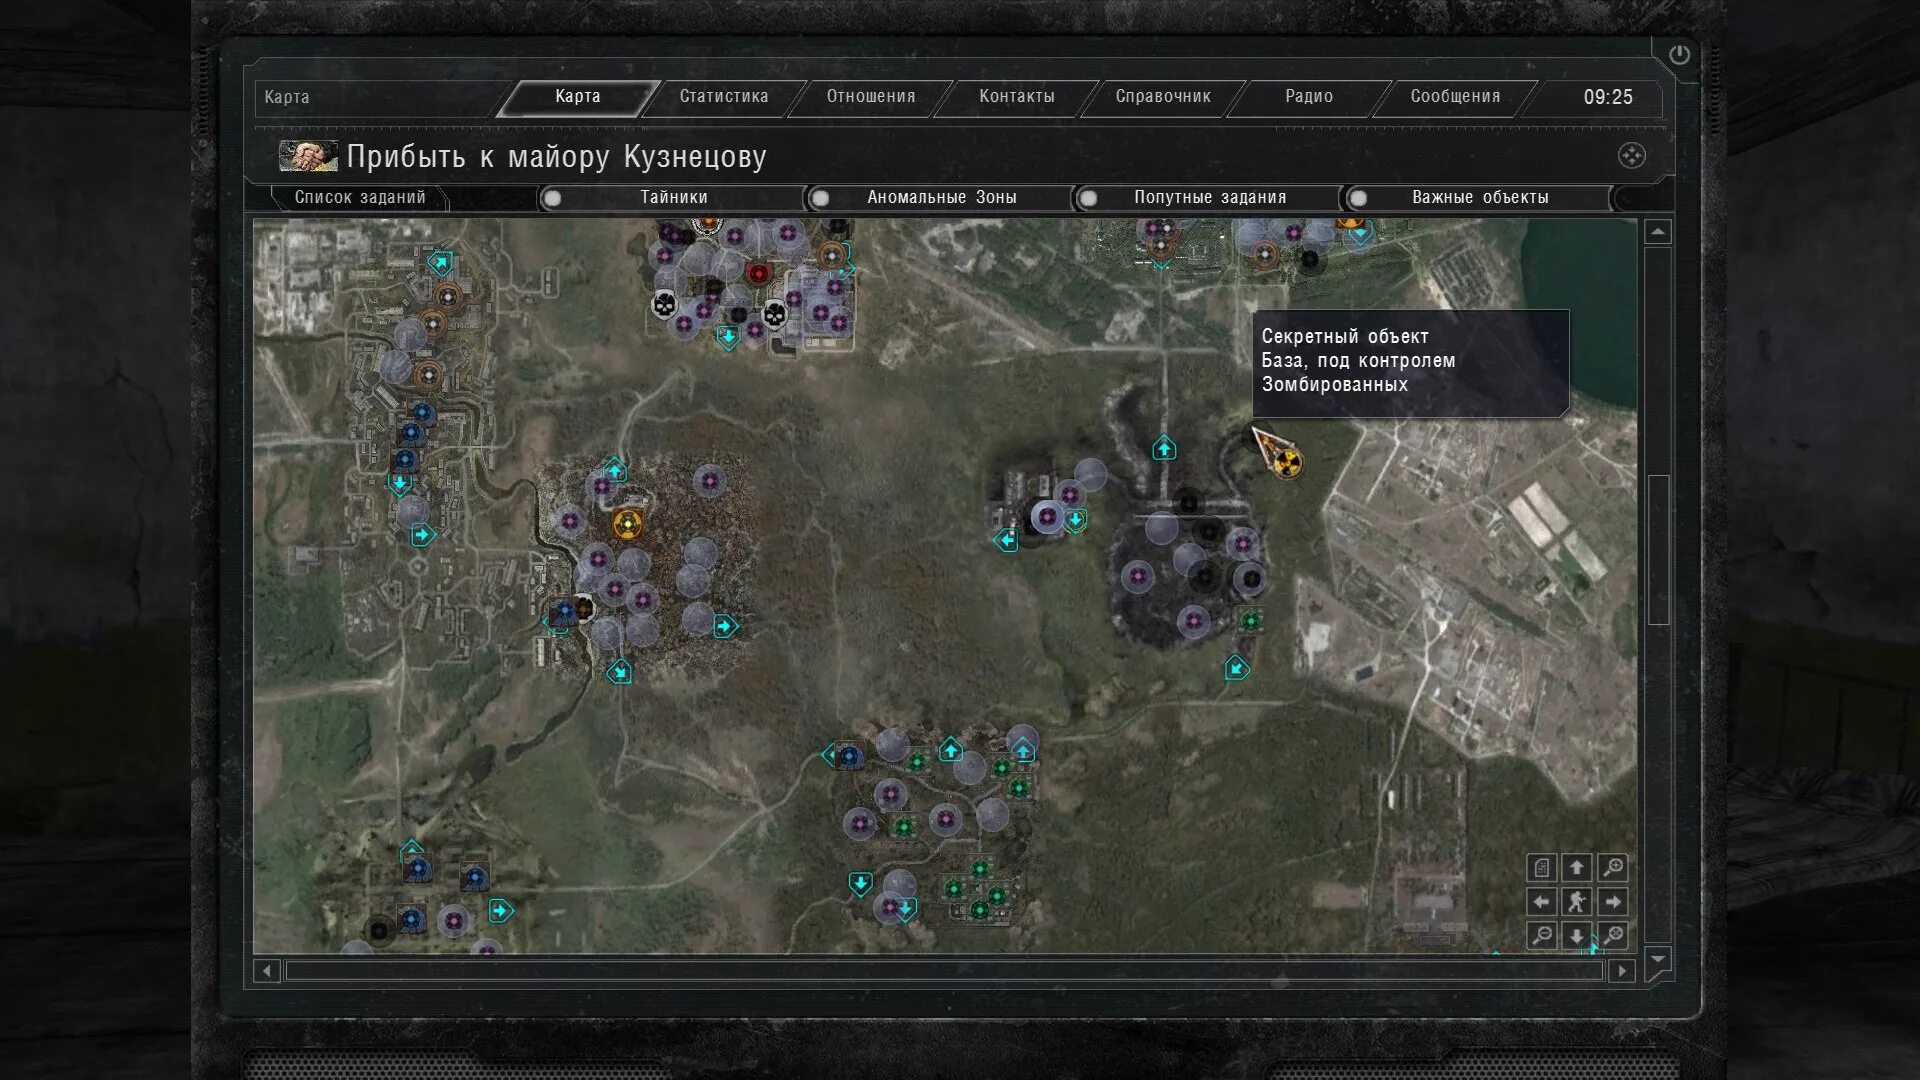Enable the Важные объекты filter
The width and height of the screenshot is (1920, 1080).
point(1358,198)
